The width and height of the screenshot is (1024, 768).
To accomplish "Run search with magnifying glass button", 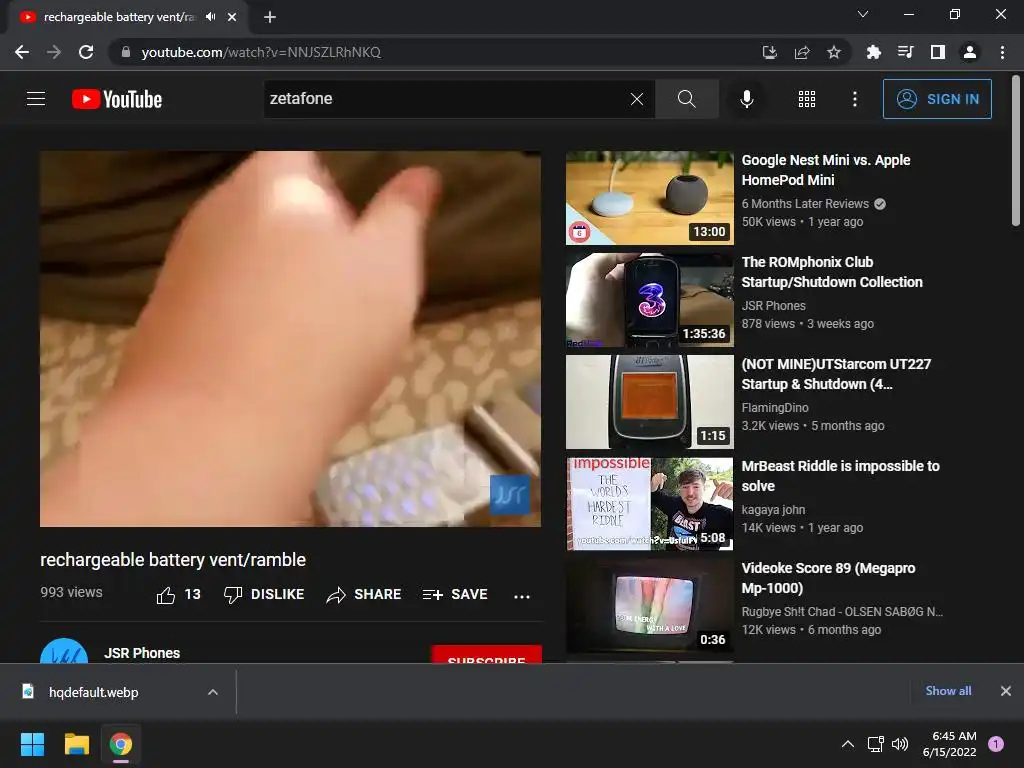I will click(x=686, y=99).
